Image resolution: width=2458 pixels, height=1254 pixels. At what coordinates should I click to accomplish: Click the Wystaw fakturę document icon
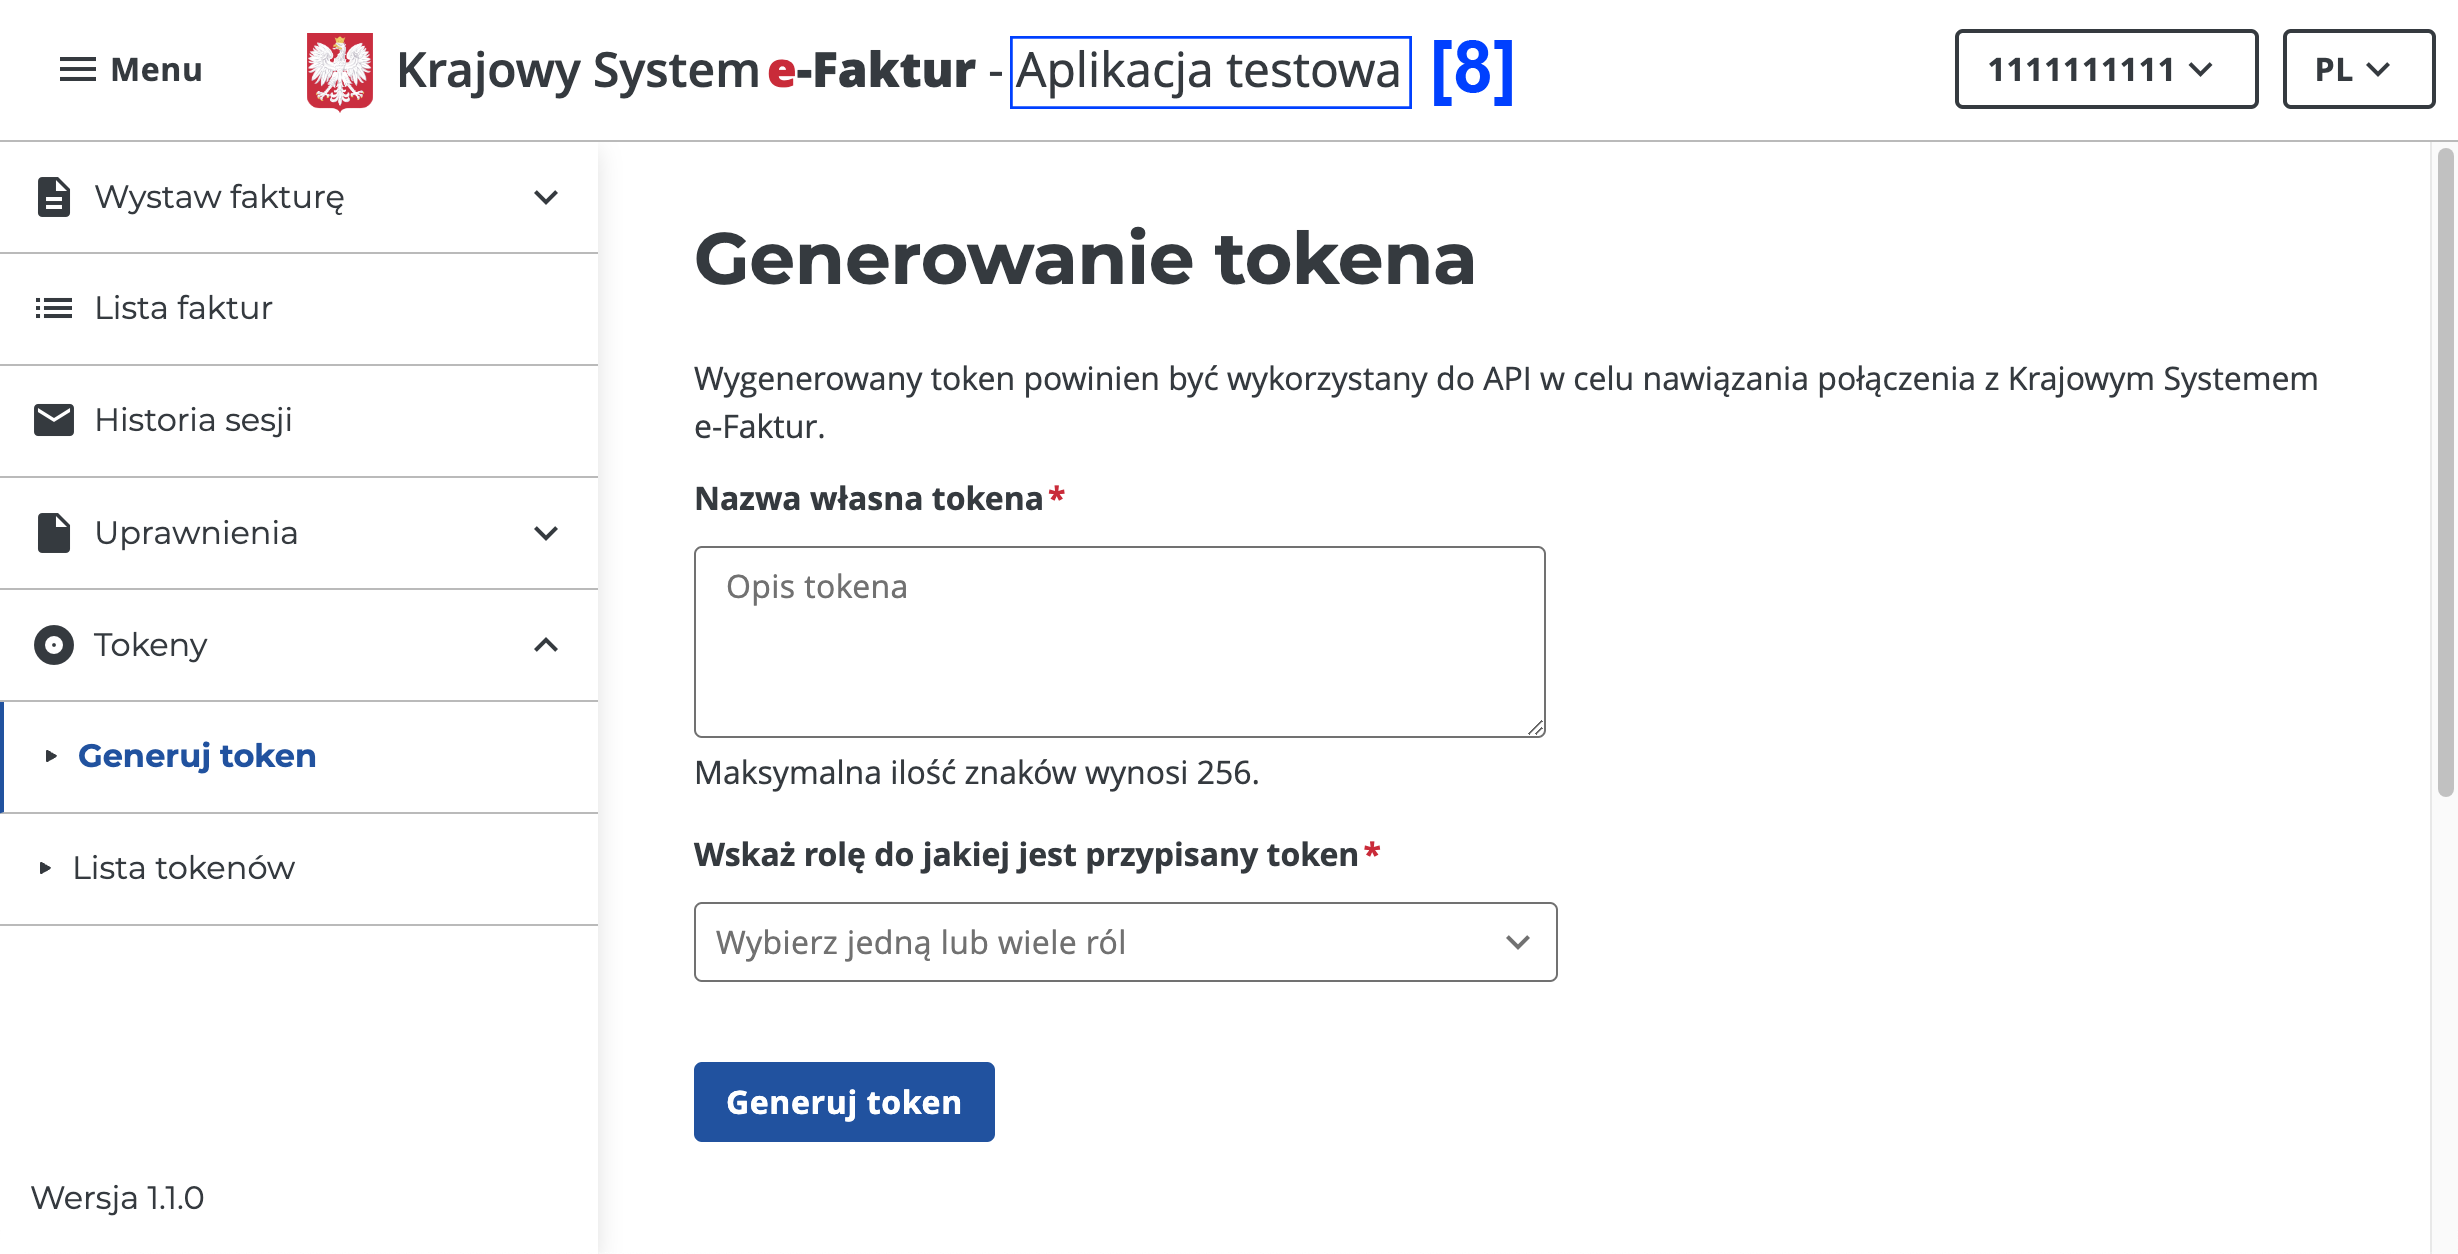pos(53,197)
